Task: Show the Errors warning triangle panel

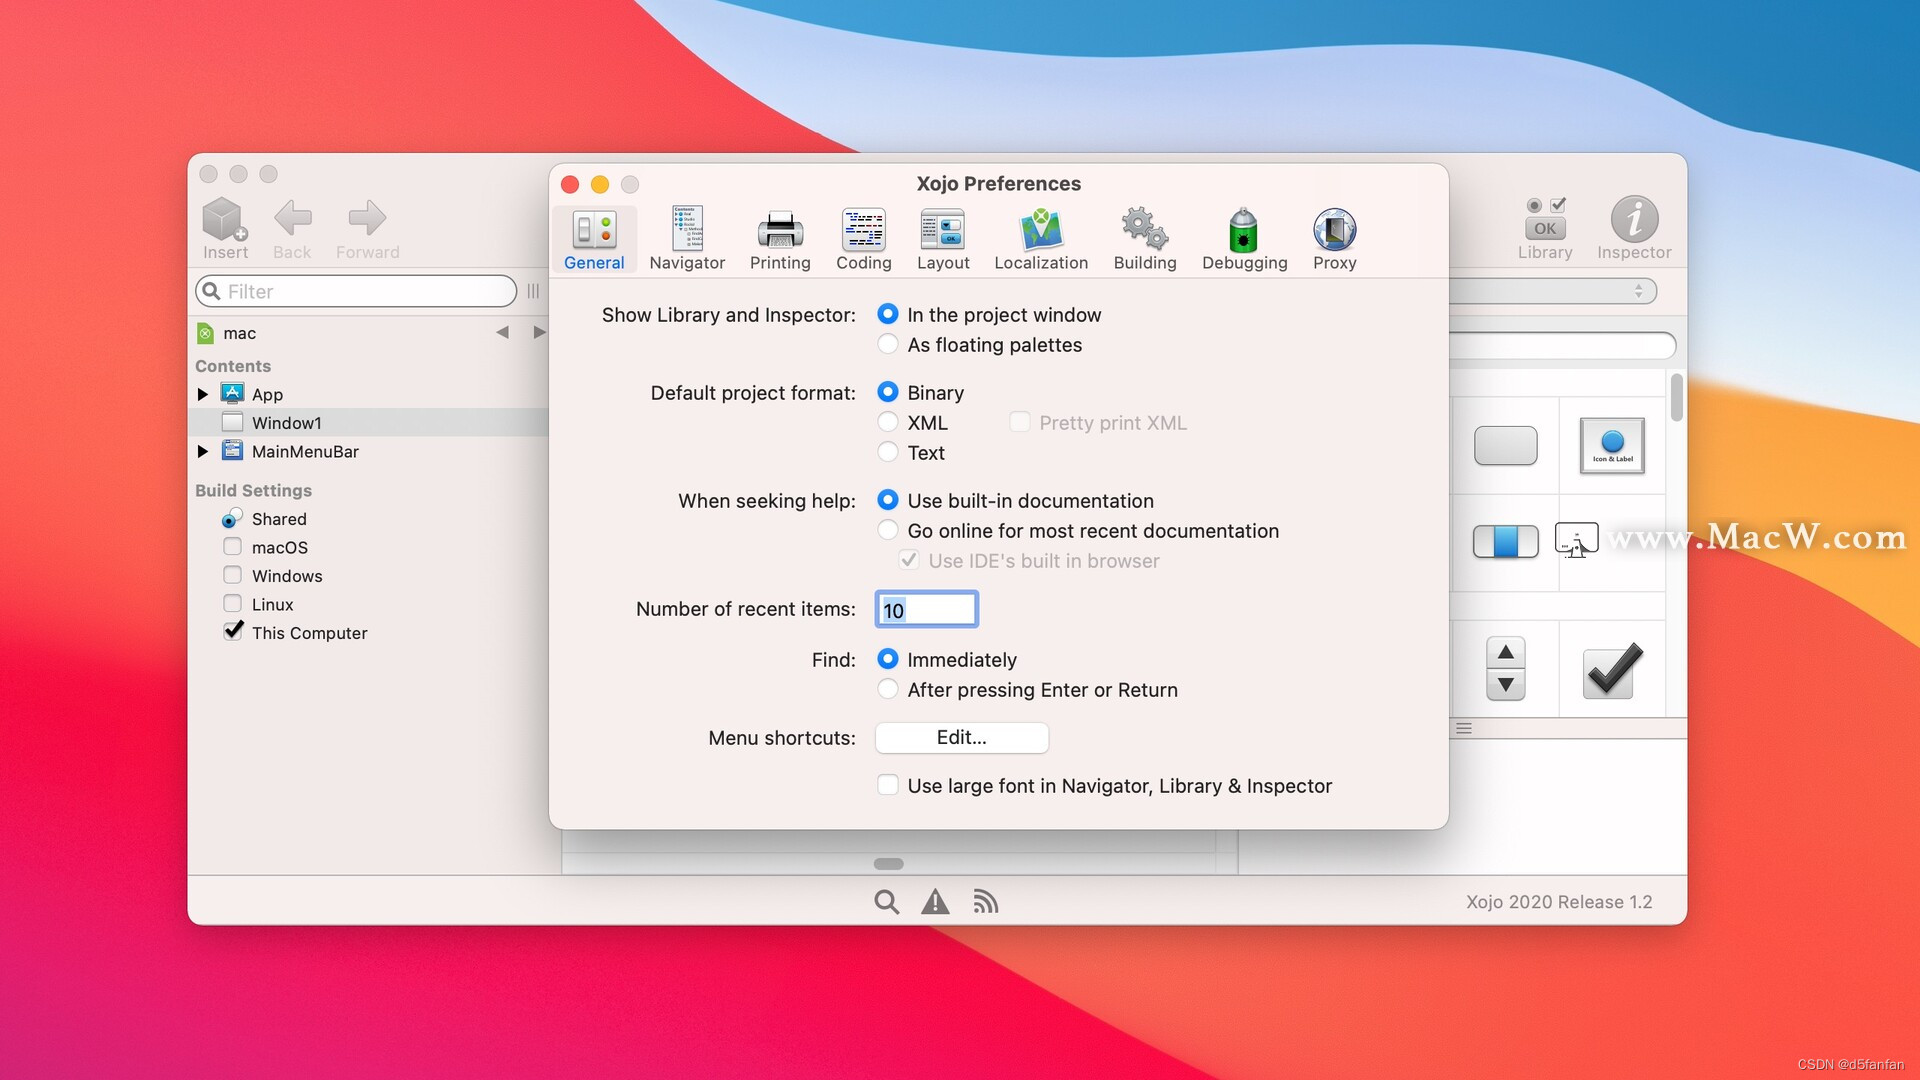Action: [x=935, y=902]
